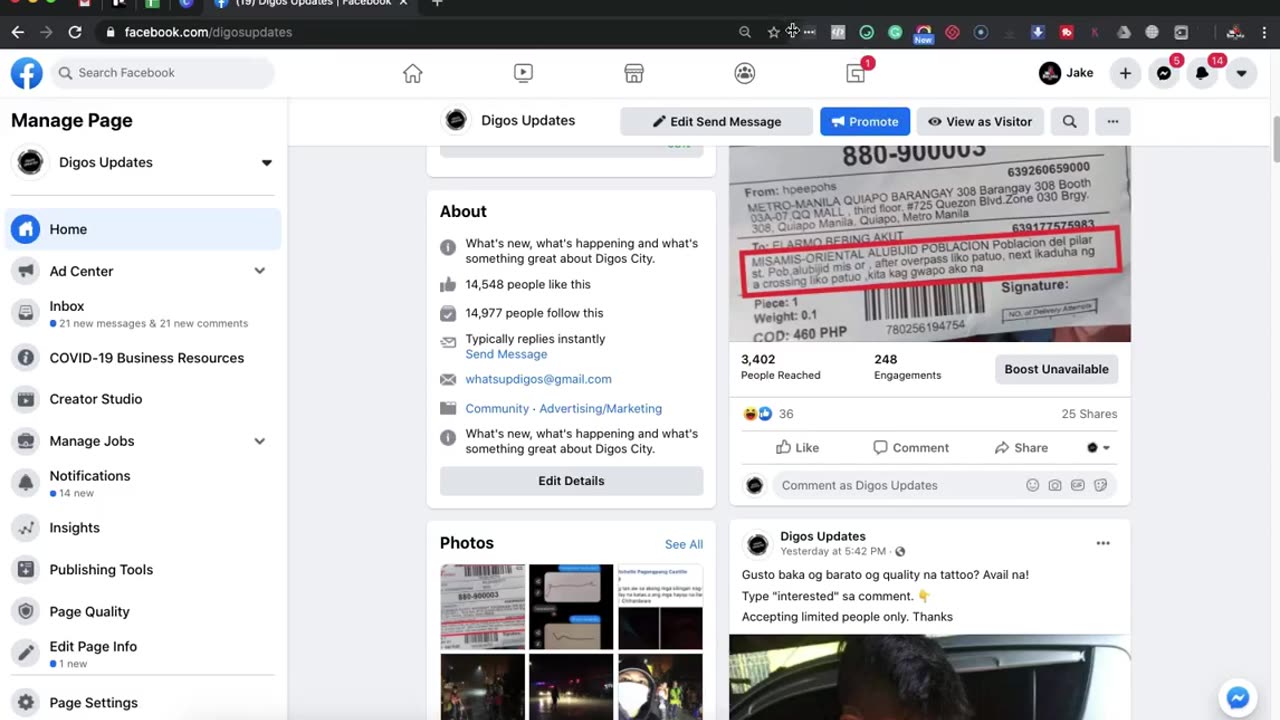
Task: Select Home in Manage Page sidebar
Action: [143, 229]
